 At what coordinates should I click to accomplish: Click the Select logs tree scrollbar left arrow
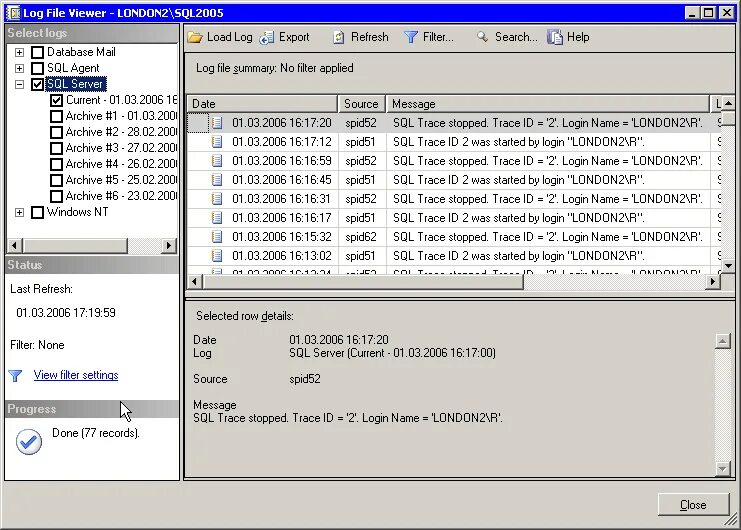[15, 246]
